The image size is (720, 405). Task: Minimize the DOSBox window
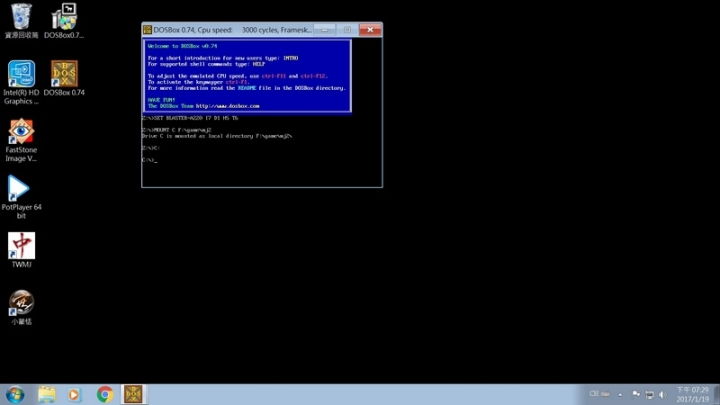pos(325,30)
